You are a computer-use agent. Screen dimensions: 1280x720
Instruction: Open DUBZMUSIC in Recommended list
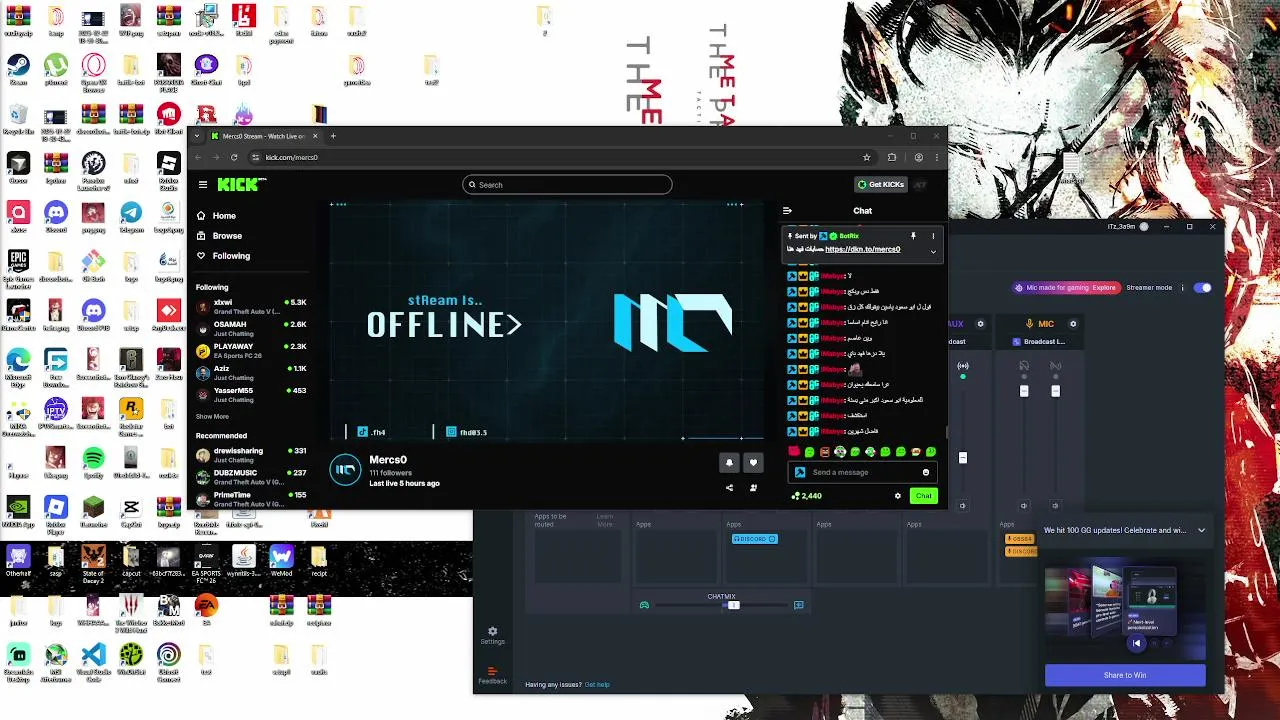point(251,476)
